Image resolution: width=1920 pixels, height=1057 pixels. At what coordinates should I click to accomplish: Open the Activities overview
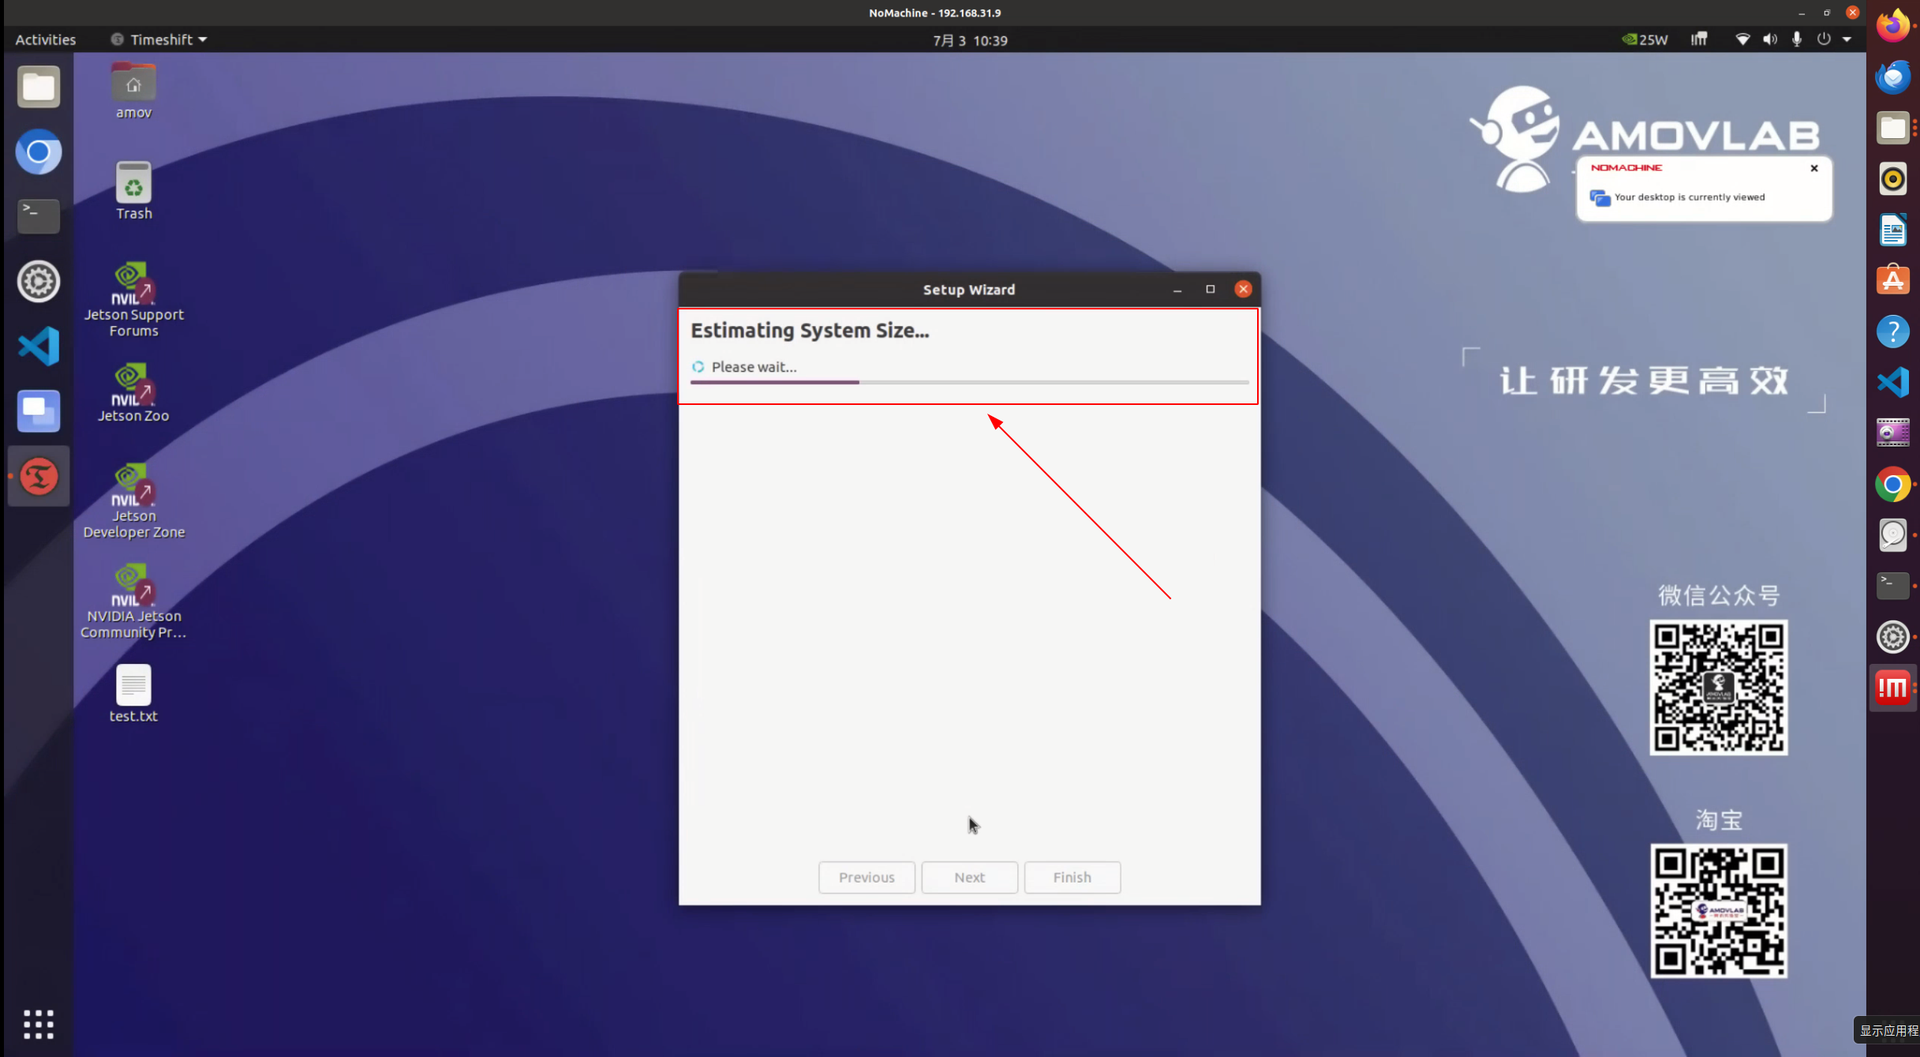[45, 40]
